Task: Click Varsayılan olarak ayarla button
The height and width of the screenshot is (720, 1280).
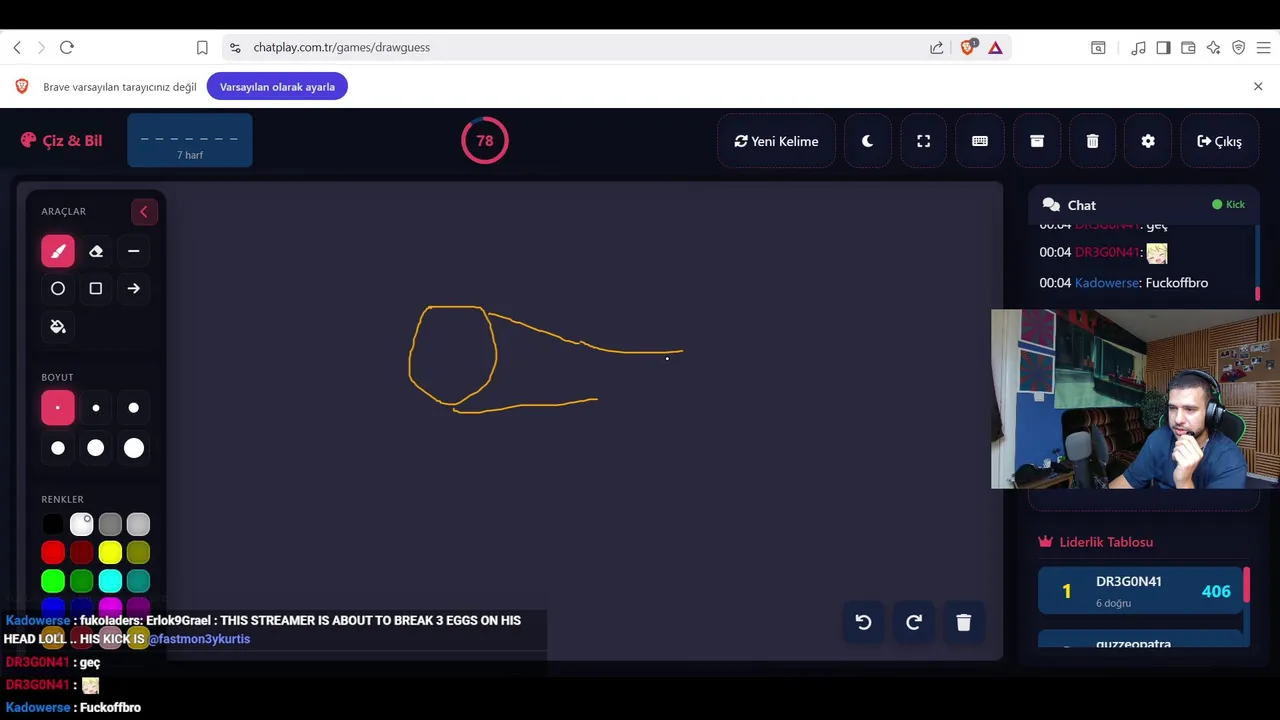Action: click(x=277, y=87)
